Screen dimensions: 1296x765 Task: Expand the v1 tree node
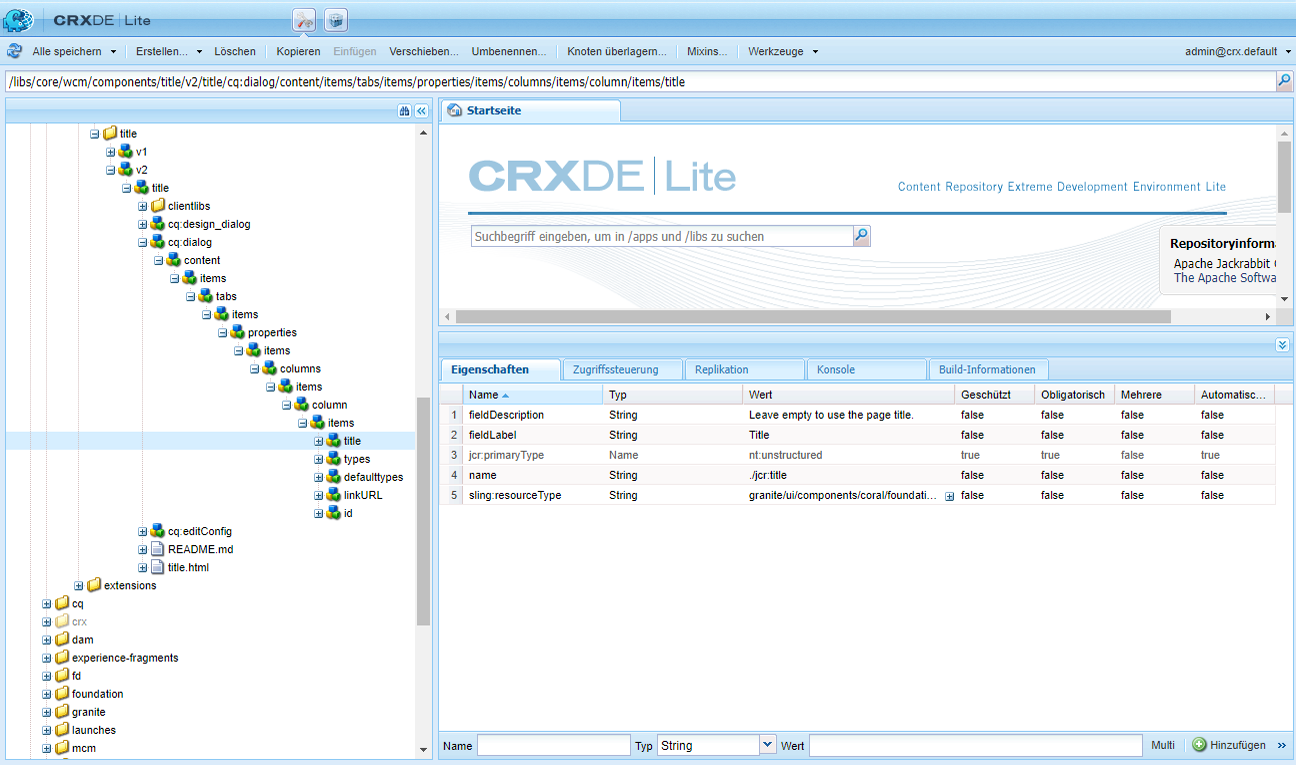111,152
